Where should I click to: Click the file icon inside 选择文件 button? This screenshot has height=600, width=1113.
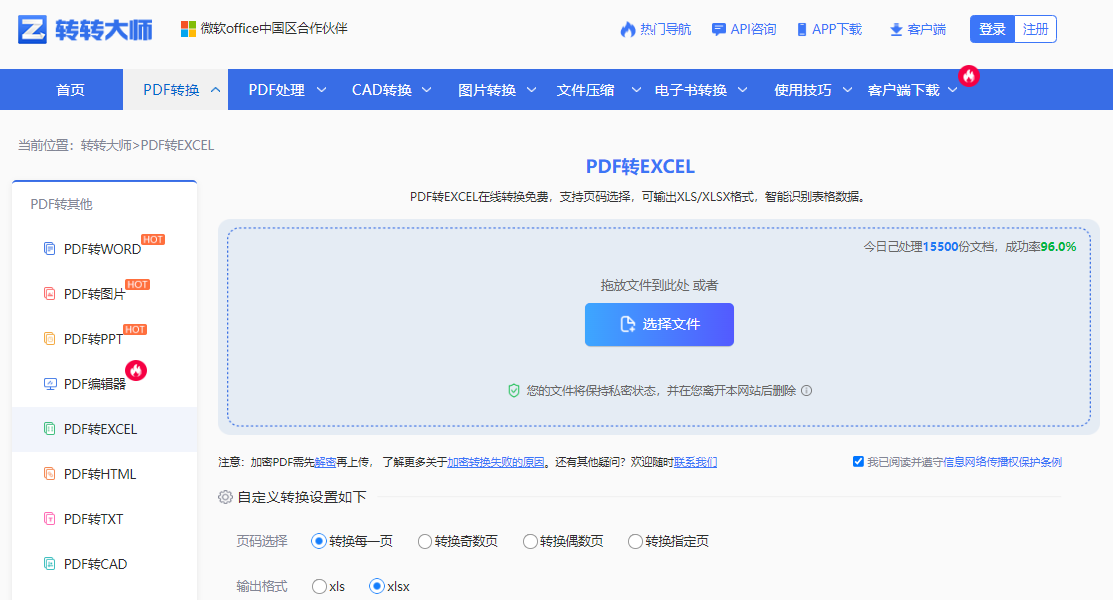click(627, 324)
